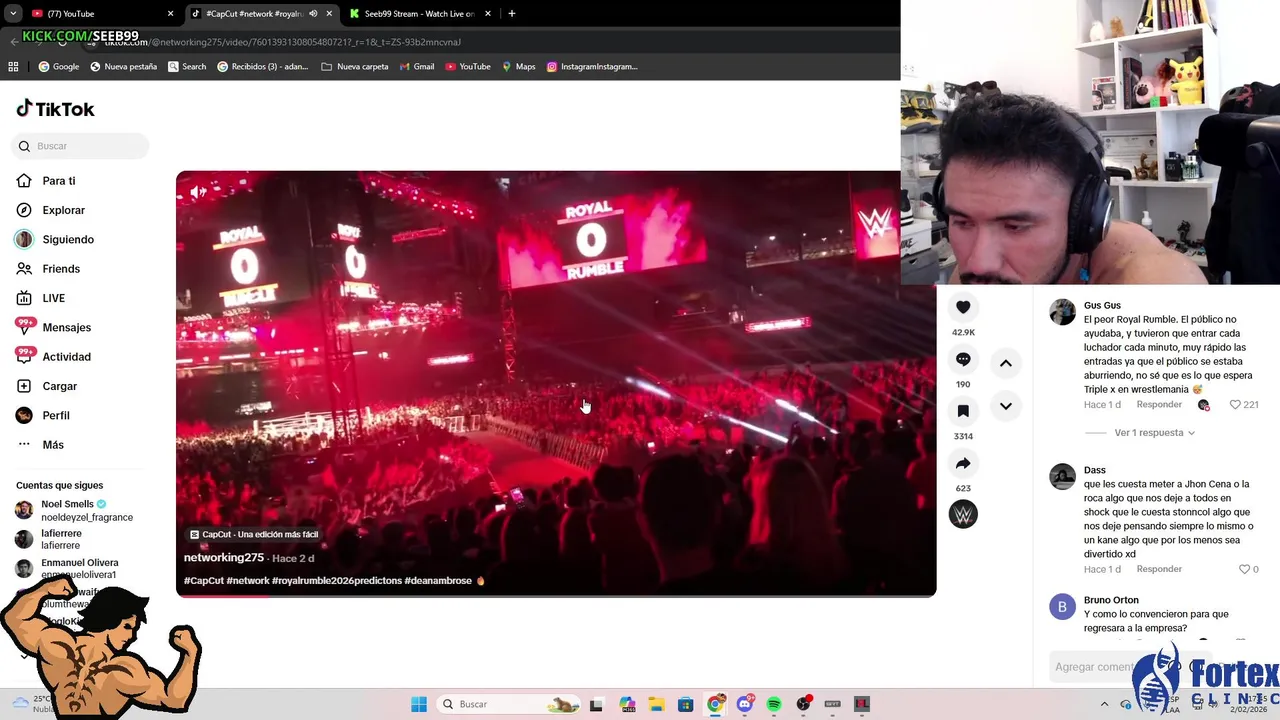Open Bruno Orton profile avatar
The width and height of the screenshot is (1280, 720).
click(1062, 607)
